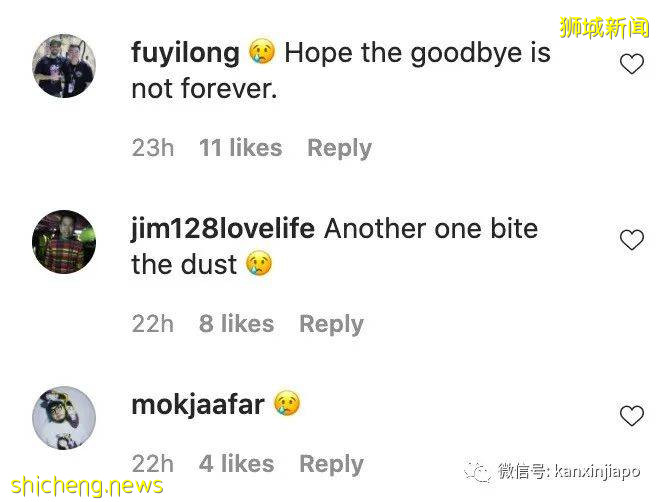Screen dimensions: 662x502
Task: Like fuyilong's comment with heart icon
Action: (x=632, y=64)
